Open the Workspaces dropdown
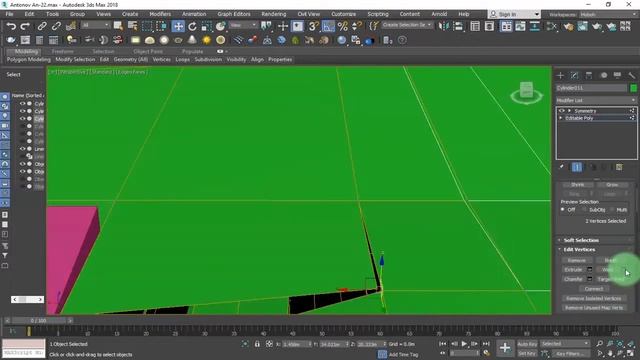640x360 pixels. (x=608, y=14)
